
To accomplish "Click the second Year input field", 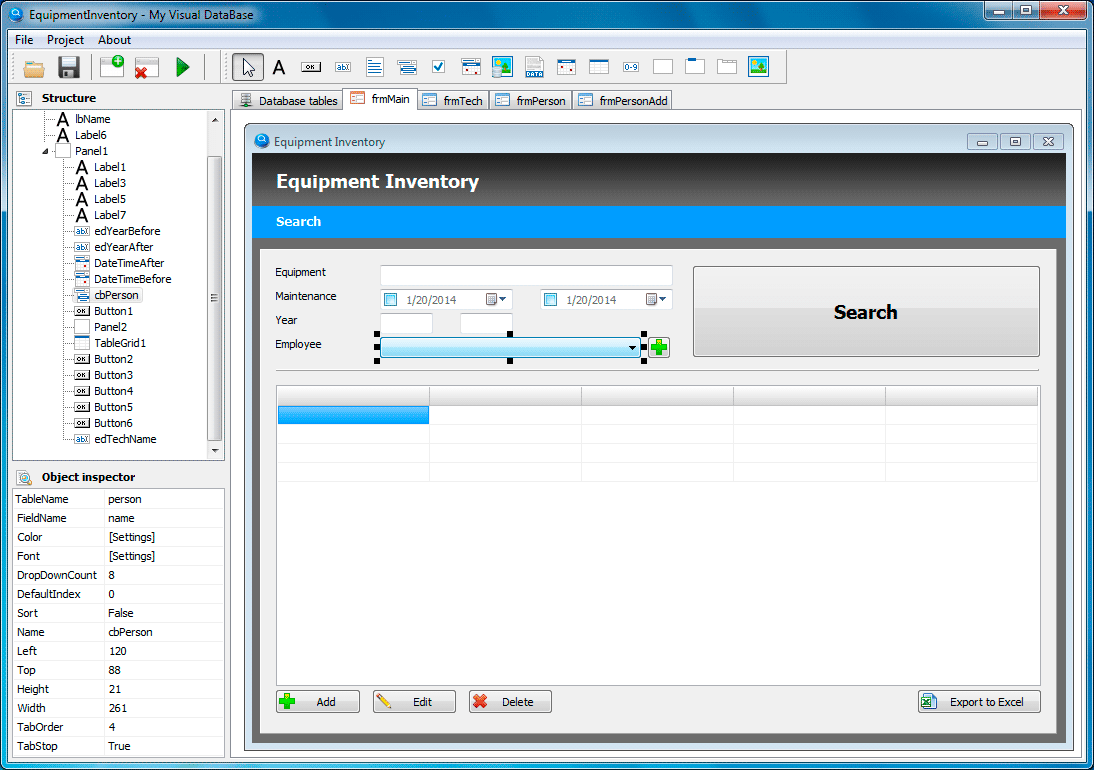I will tap(486, 323).
